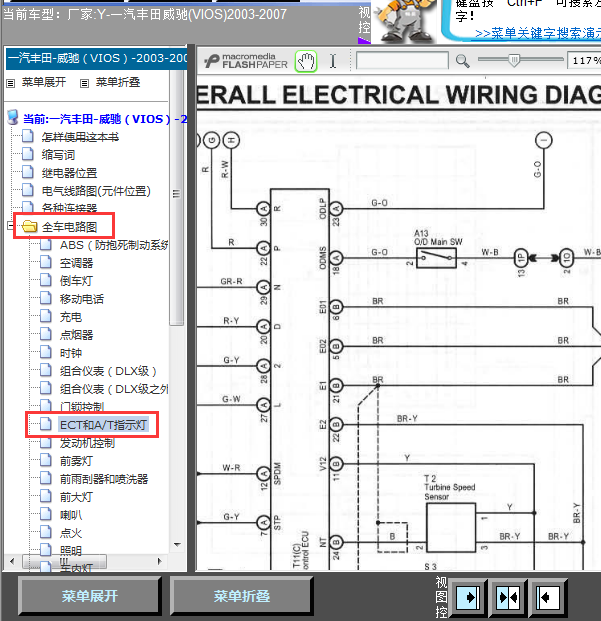Viewport: 601px width, 621px height.
Task: Click the center-split view control button
Action: pos(508,597)
